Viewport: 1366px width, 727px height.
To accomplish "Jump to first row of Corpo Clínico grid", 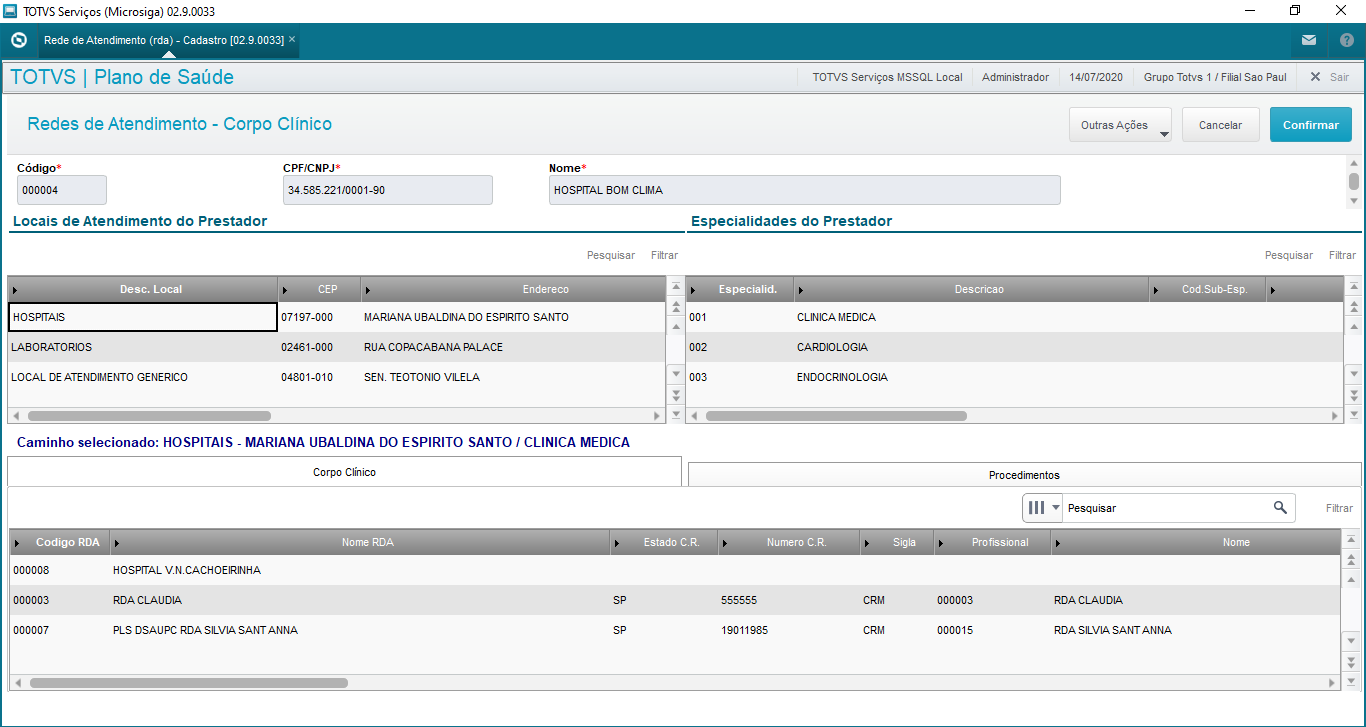I will (1351, 540).
